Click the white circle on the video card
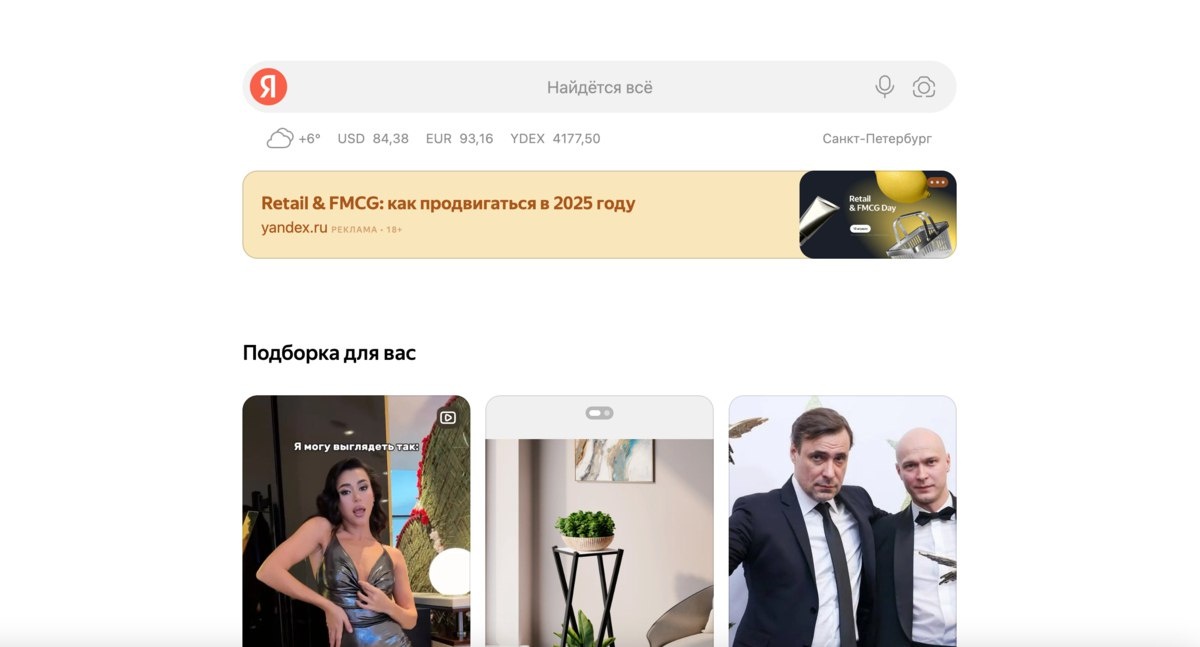 (x=450, y=572)
